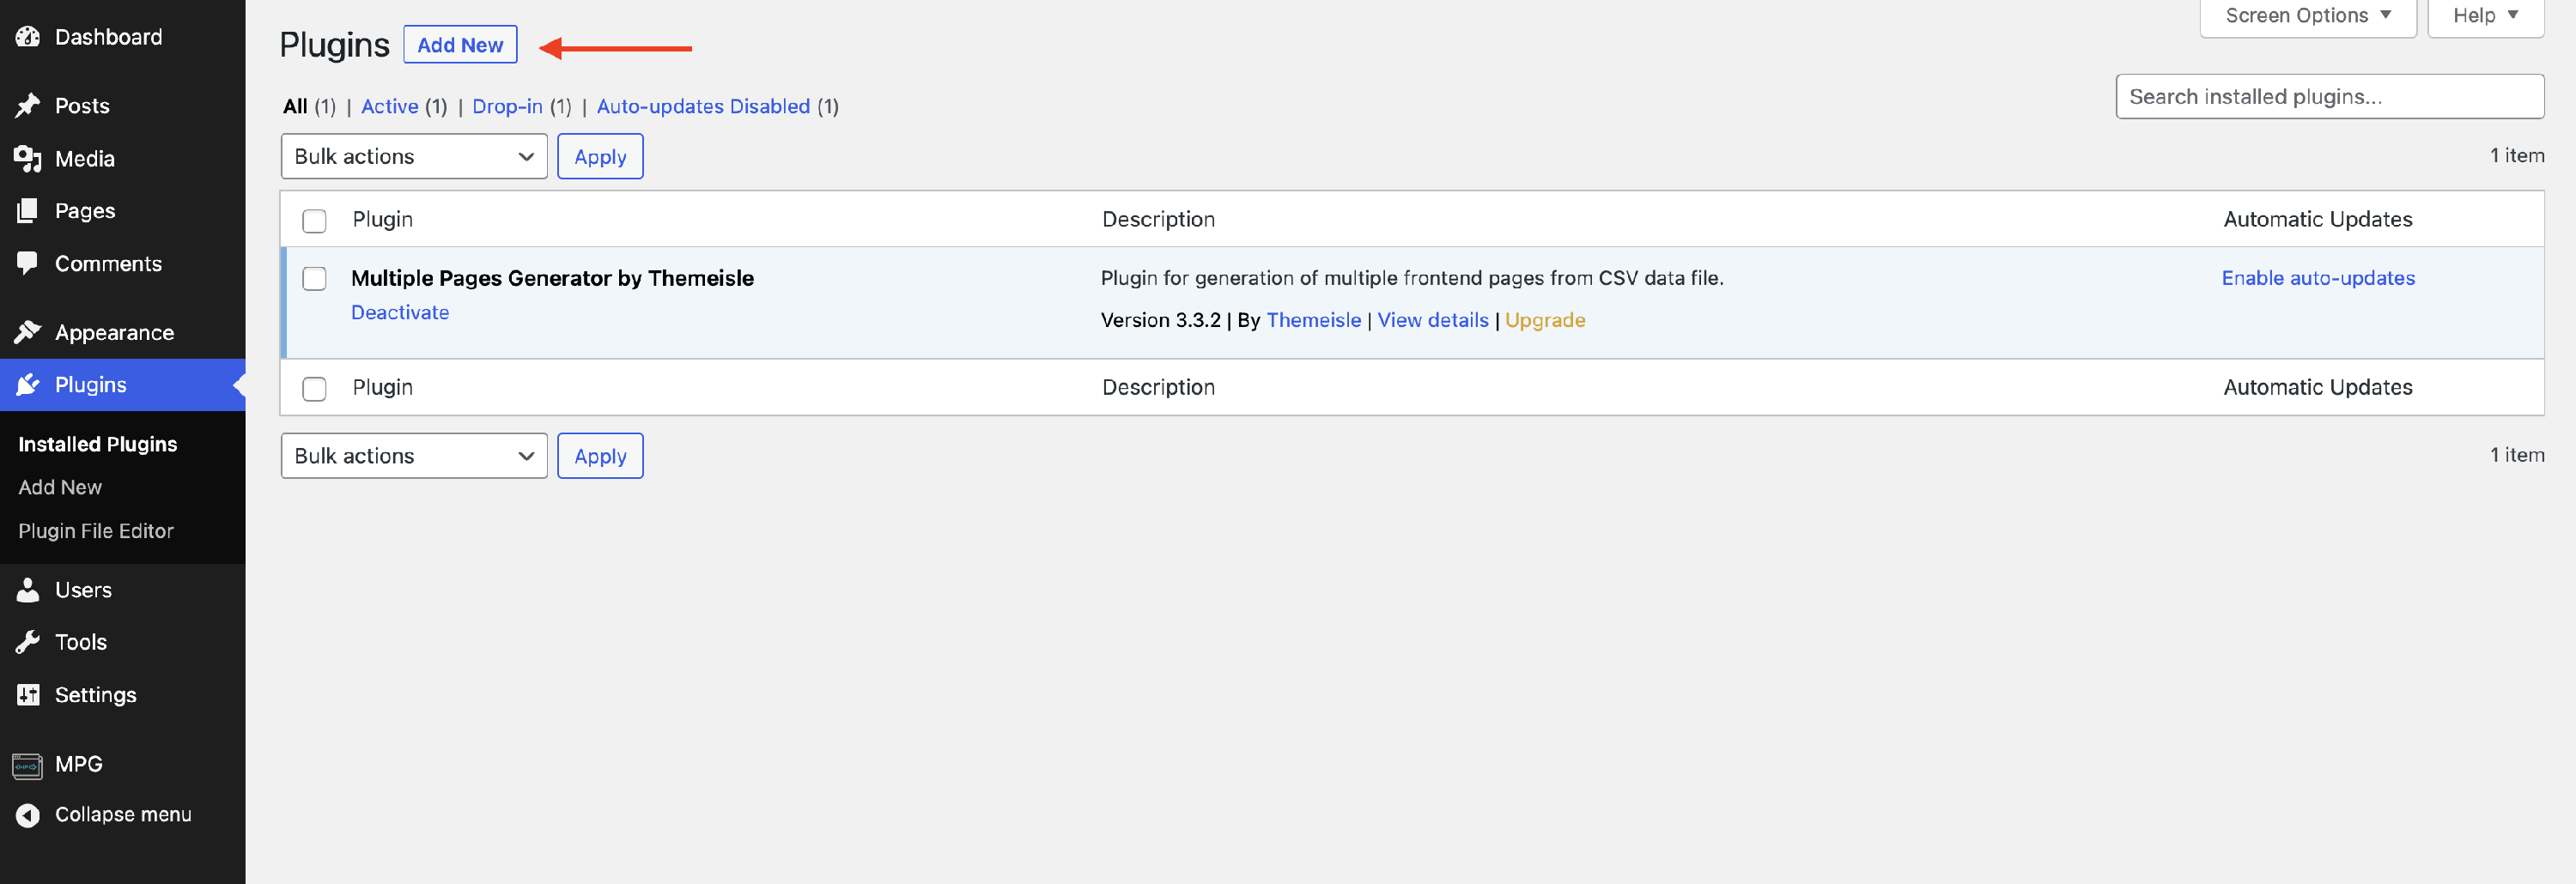Filter plugins by Auto-updates Disabled

point(702,107)
